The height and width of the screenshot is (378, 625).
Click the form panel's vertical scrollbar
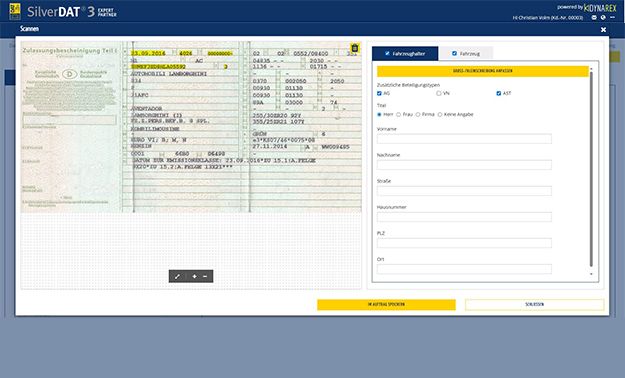(591, 171)
